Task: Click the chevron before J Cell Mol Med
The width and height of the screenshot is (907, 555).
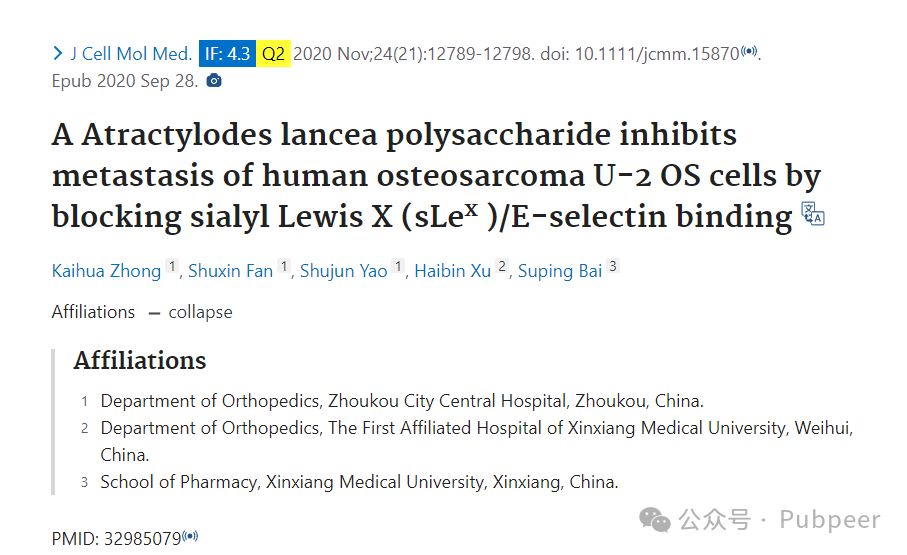Action: 57,54
